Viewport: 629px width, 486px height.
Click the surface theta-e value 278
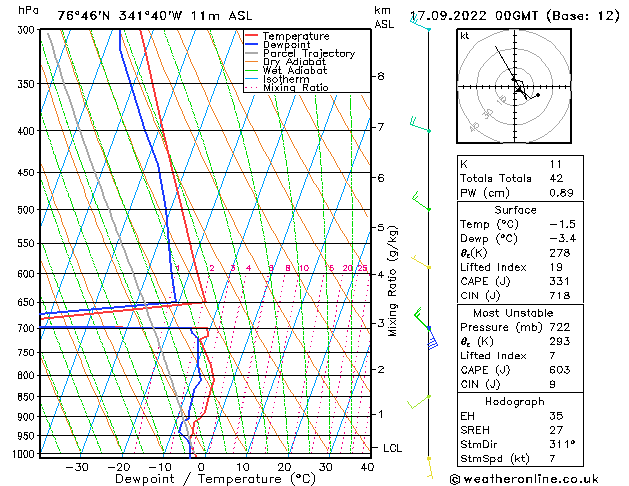pos(560,253)
